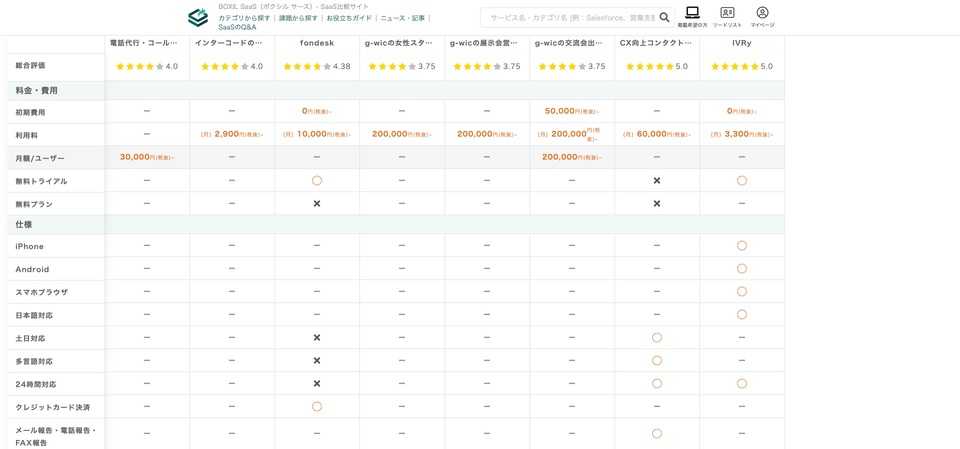Click the BOXIL SaaS logo icon

[198, 17]
